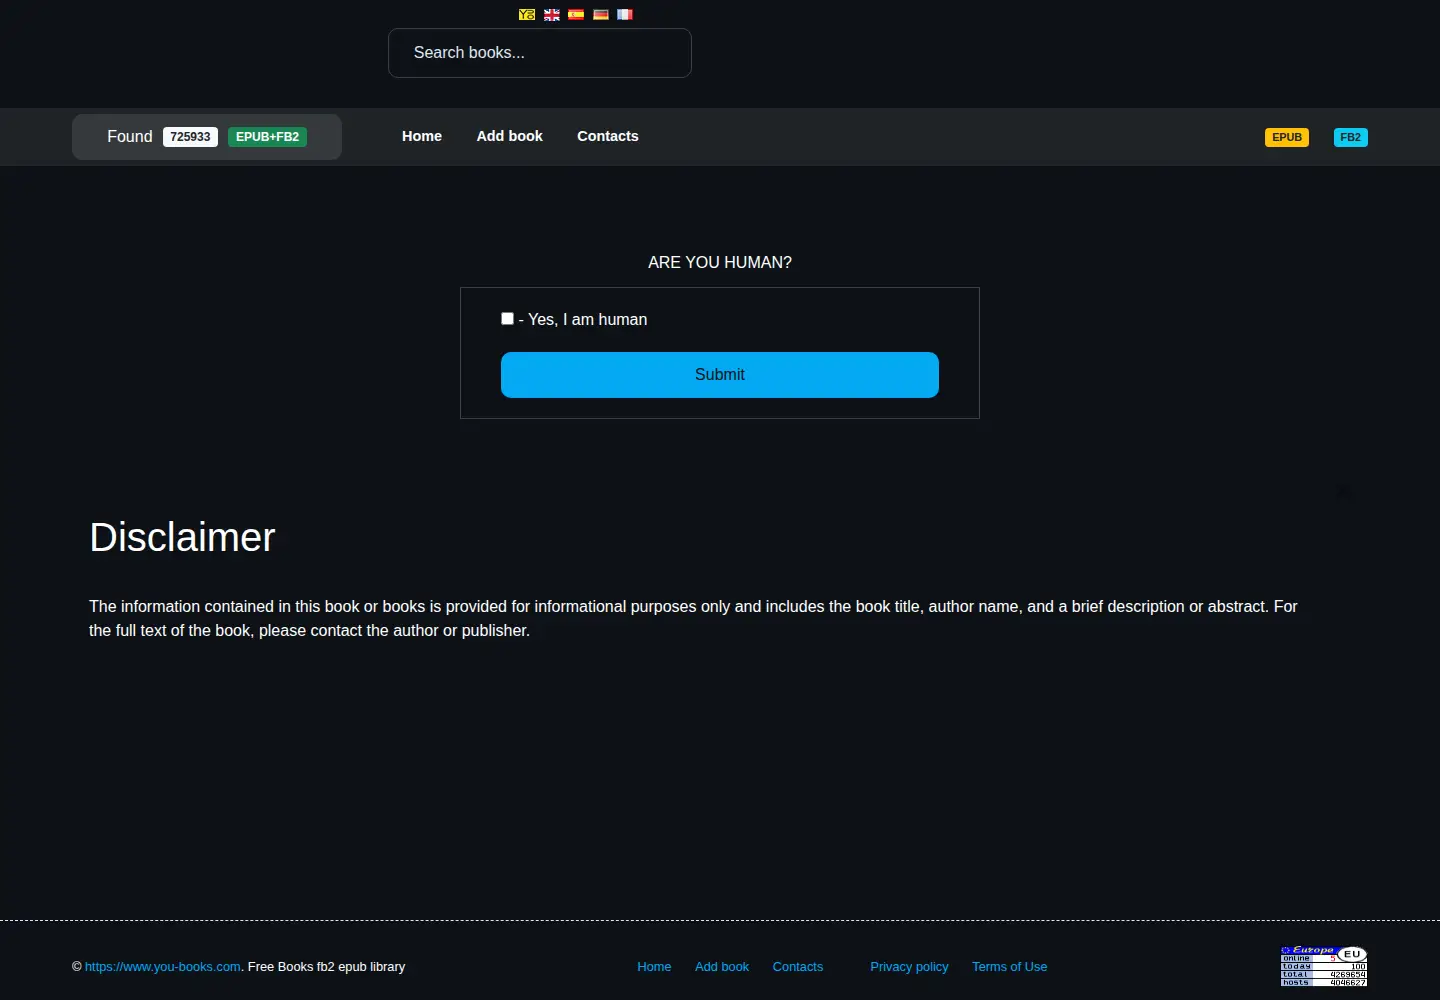This screenshot has height=1000, width=1440.
Task: Click the 725933 found-count badge
Action: tap(190, 137)
